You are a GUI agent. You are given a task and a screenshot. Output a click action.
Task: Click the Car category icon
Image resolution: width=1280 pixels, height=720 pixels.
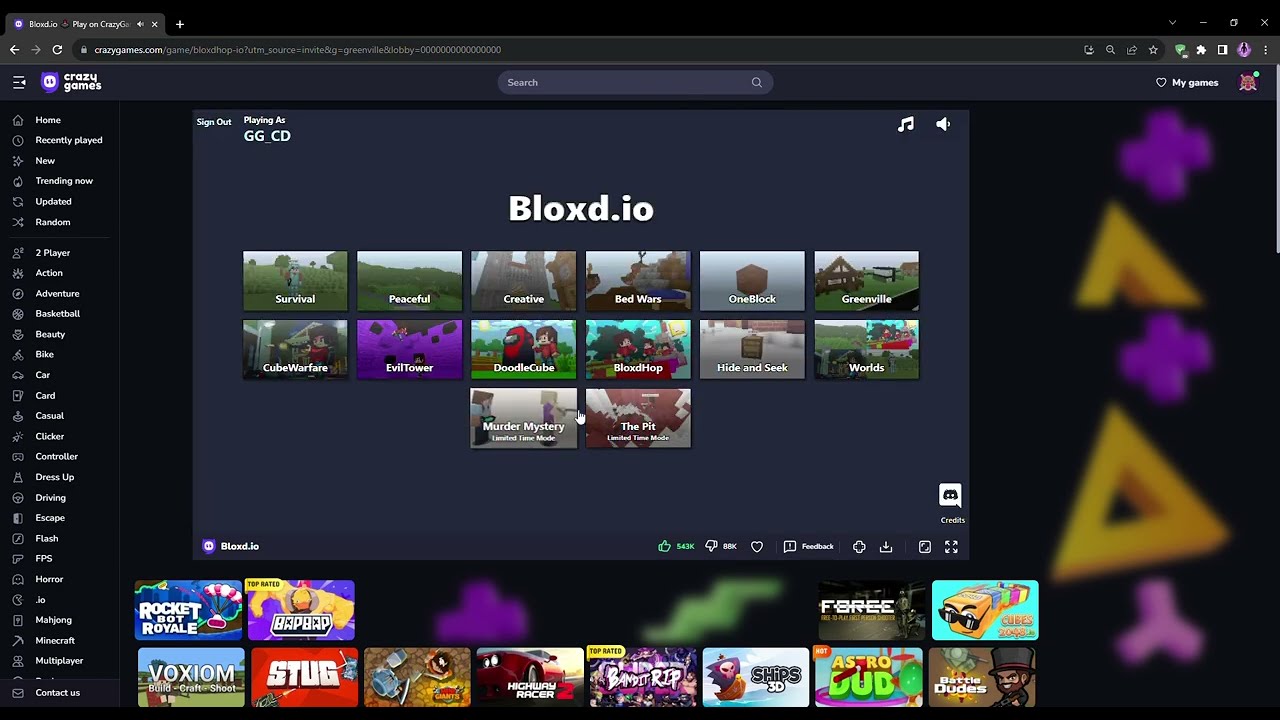18,375
